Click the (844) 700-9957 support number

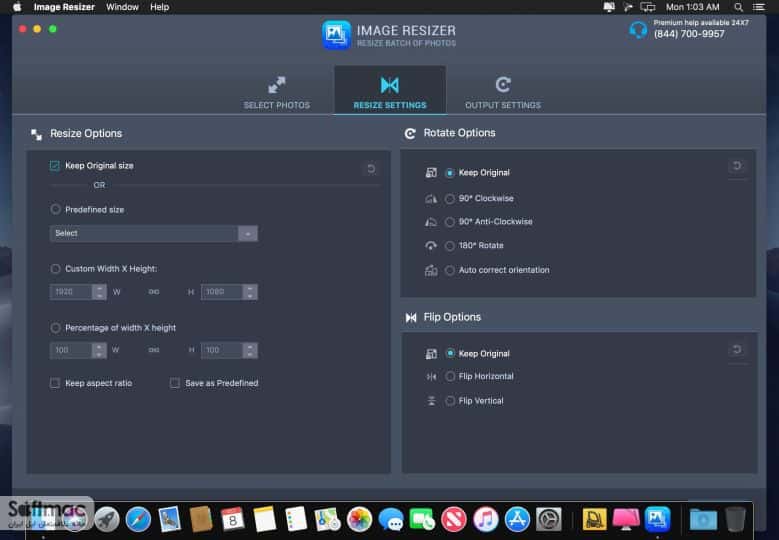click(689, 34)
